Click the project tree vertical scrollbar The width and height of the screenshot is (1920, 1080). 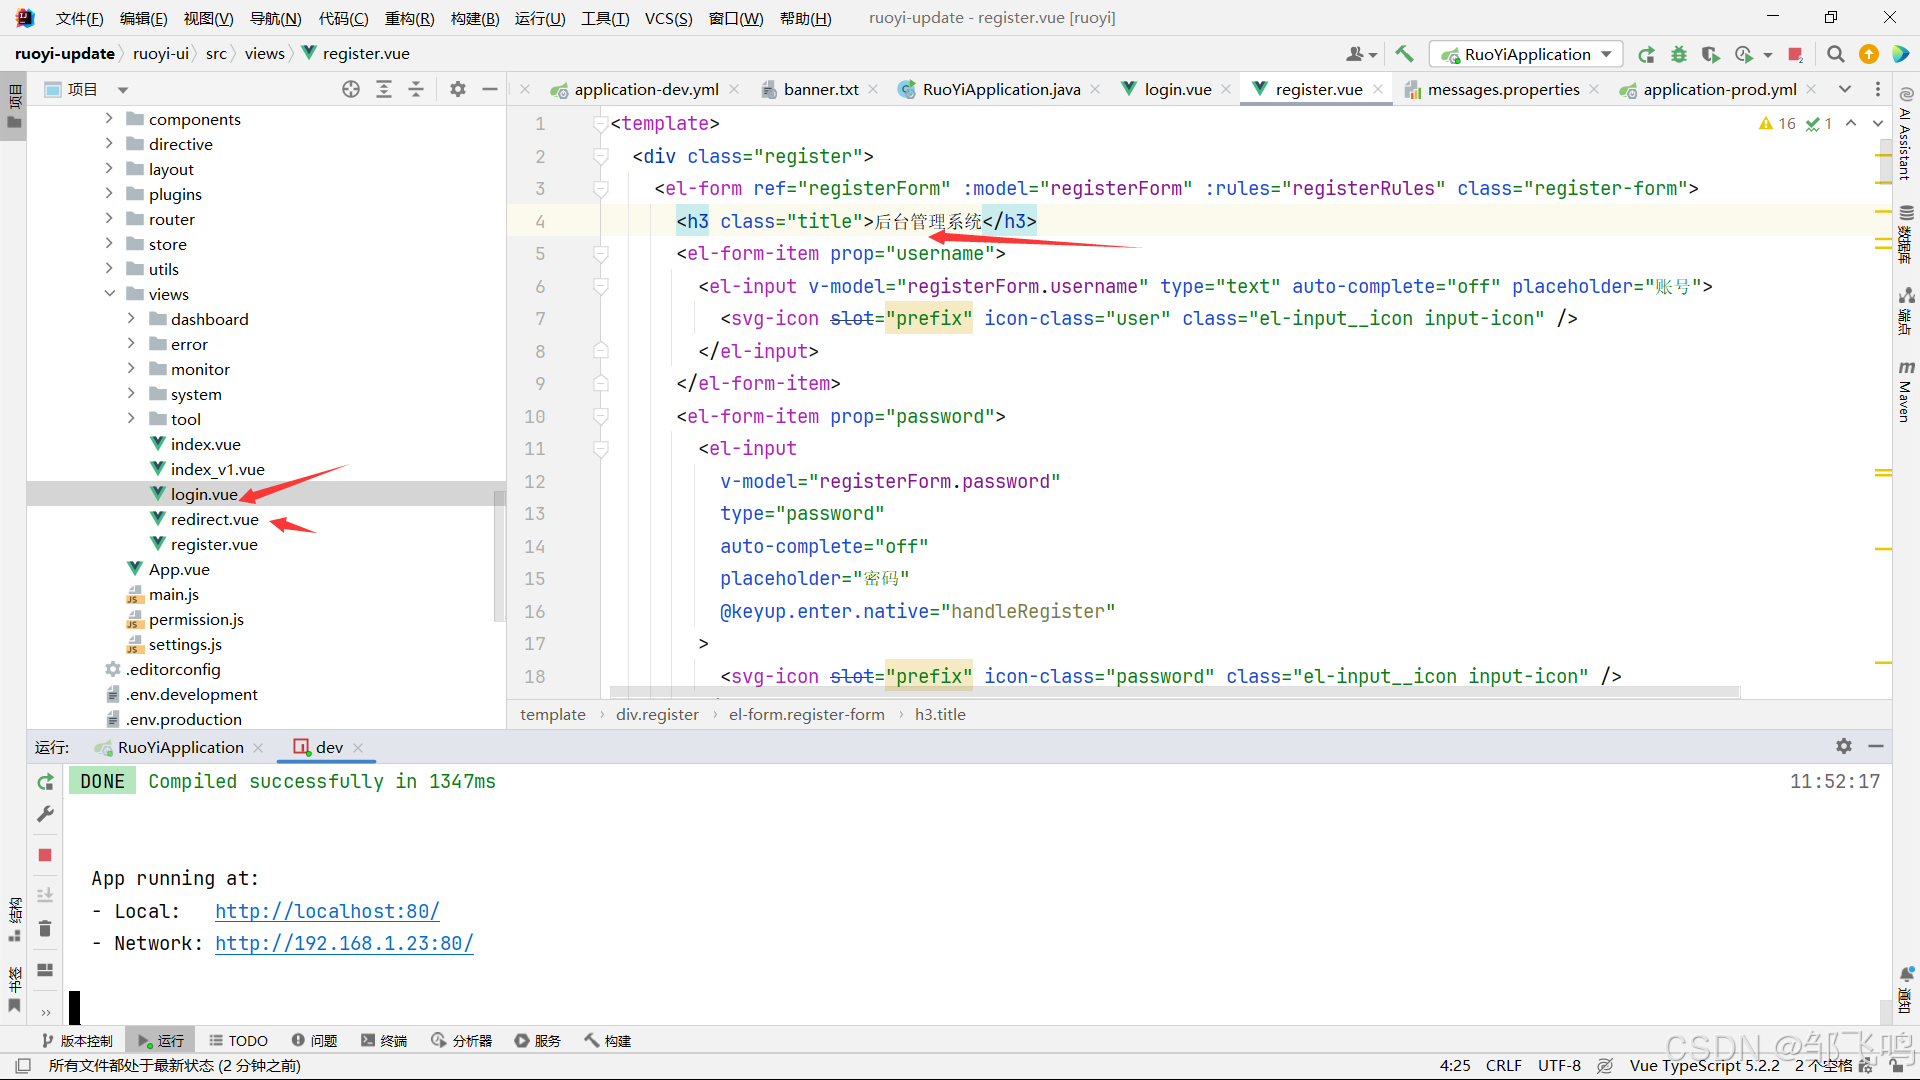(499, 555)
